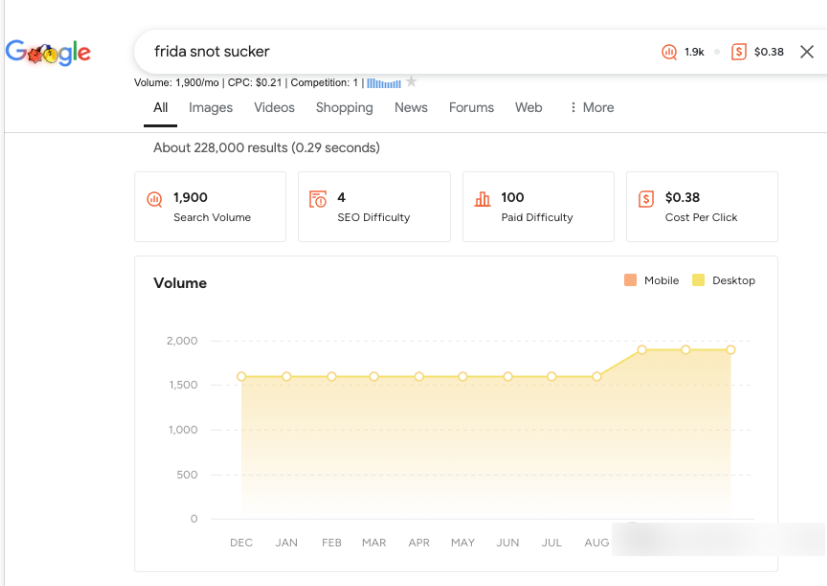This screenshot has width=827, height=586.
Task: Switch to the Forums tab
Action: 472,108
